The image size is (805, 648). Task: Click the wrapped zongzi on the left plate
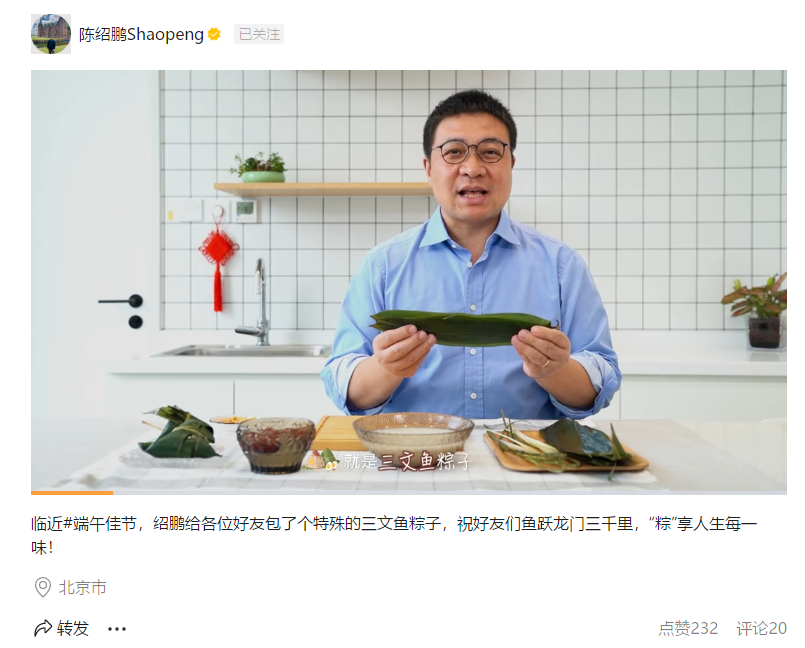click(x=180, y=432)
